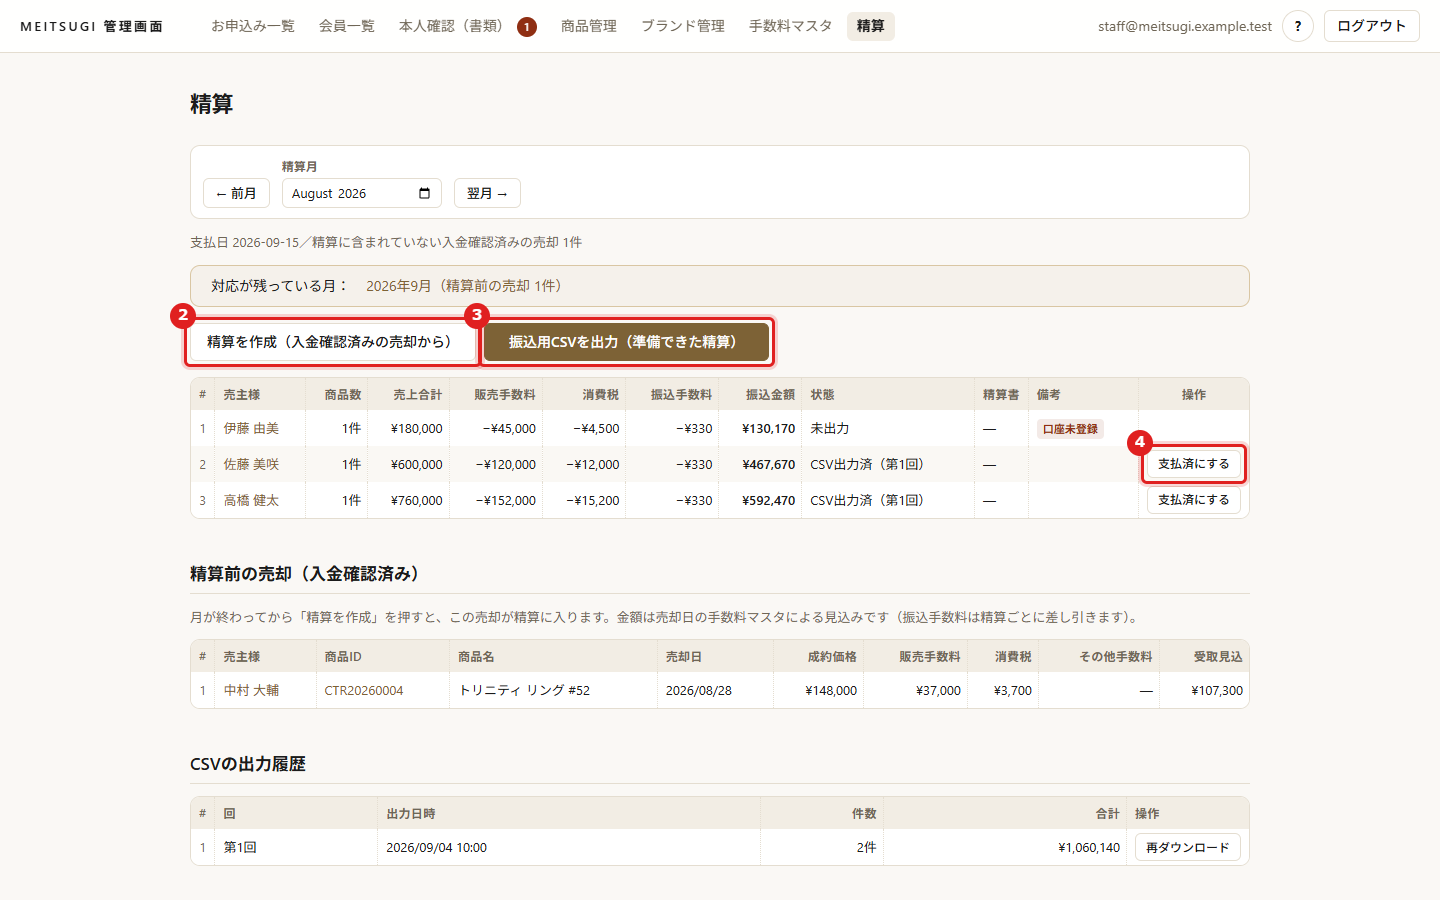
Task: Open the help question mark button
Action: pyautogui.click(x=1297, y=26)
